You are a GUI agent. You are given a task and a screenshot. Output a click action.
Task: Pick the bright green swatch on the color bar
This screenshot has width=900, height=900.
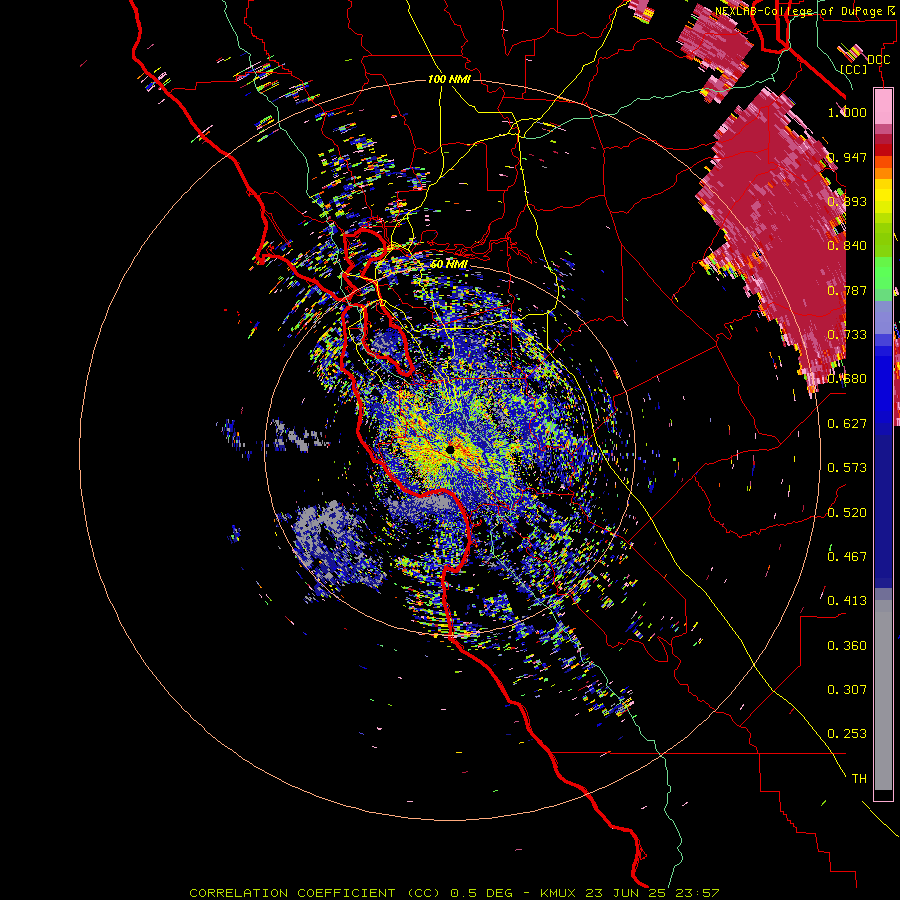[883, 273]
